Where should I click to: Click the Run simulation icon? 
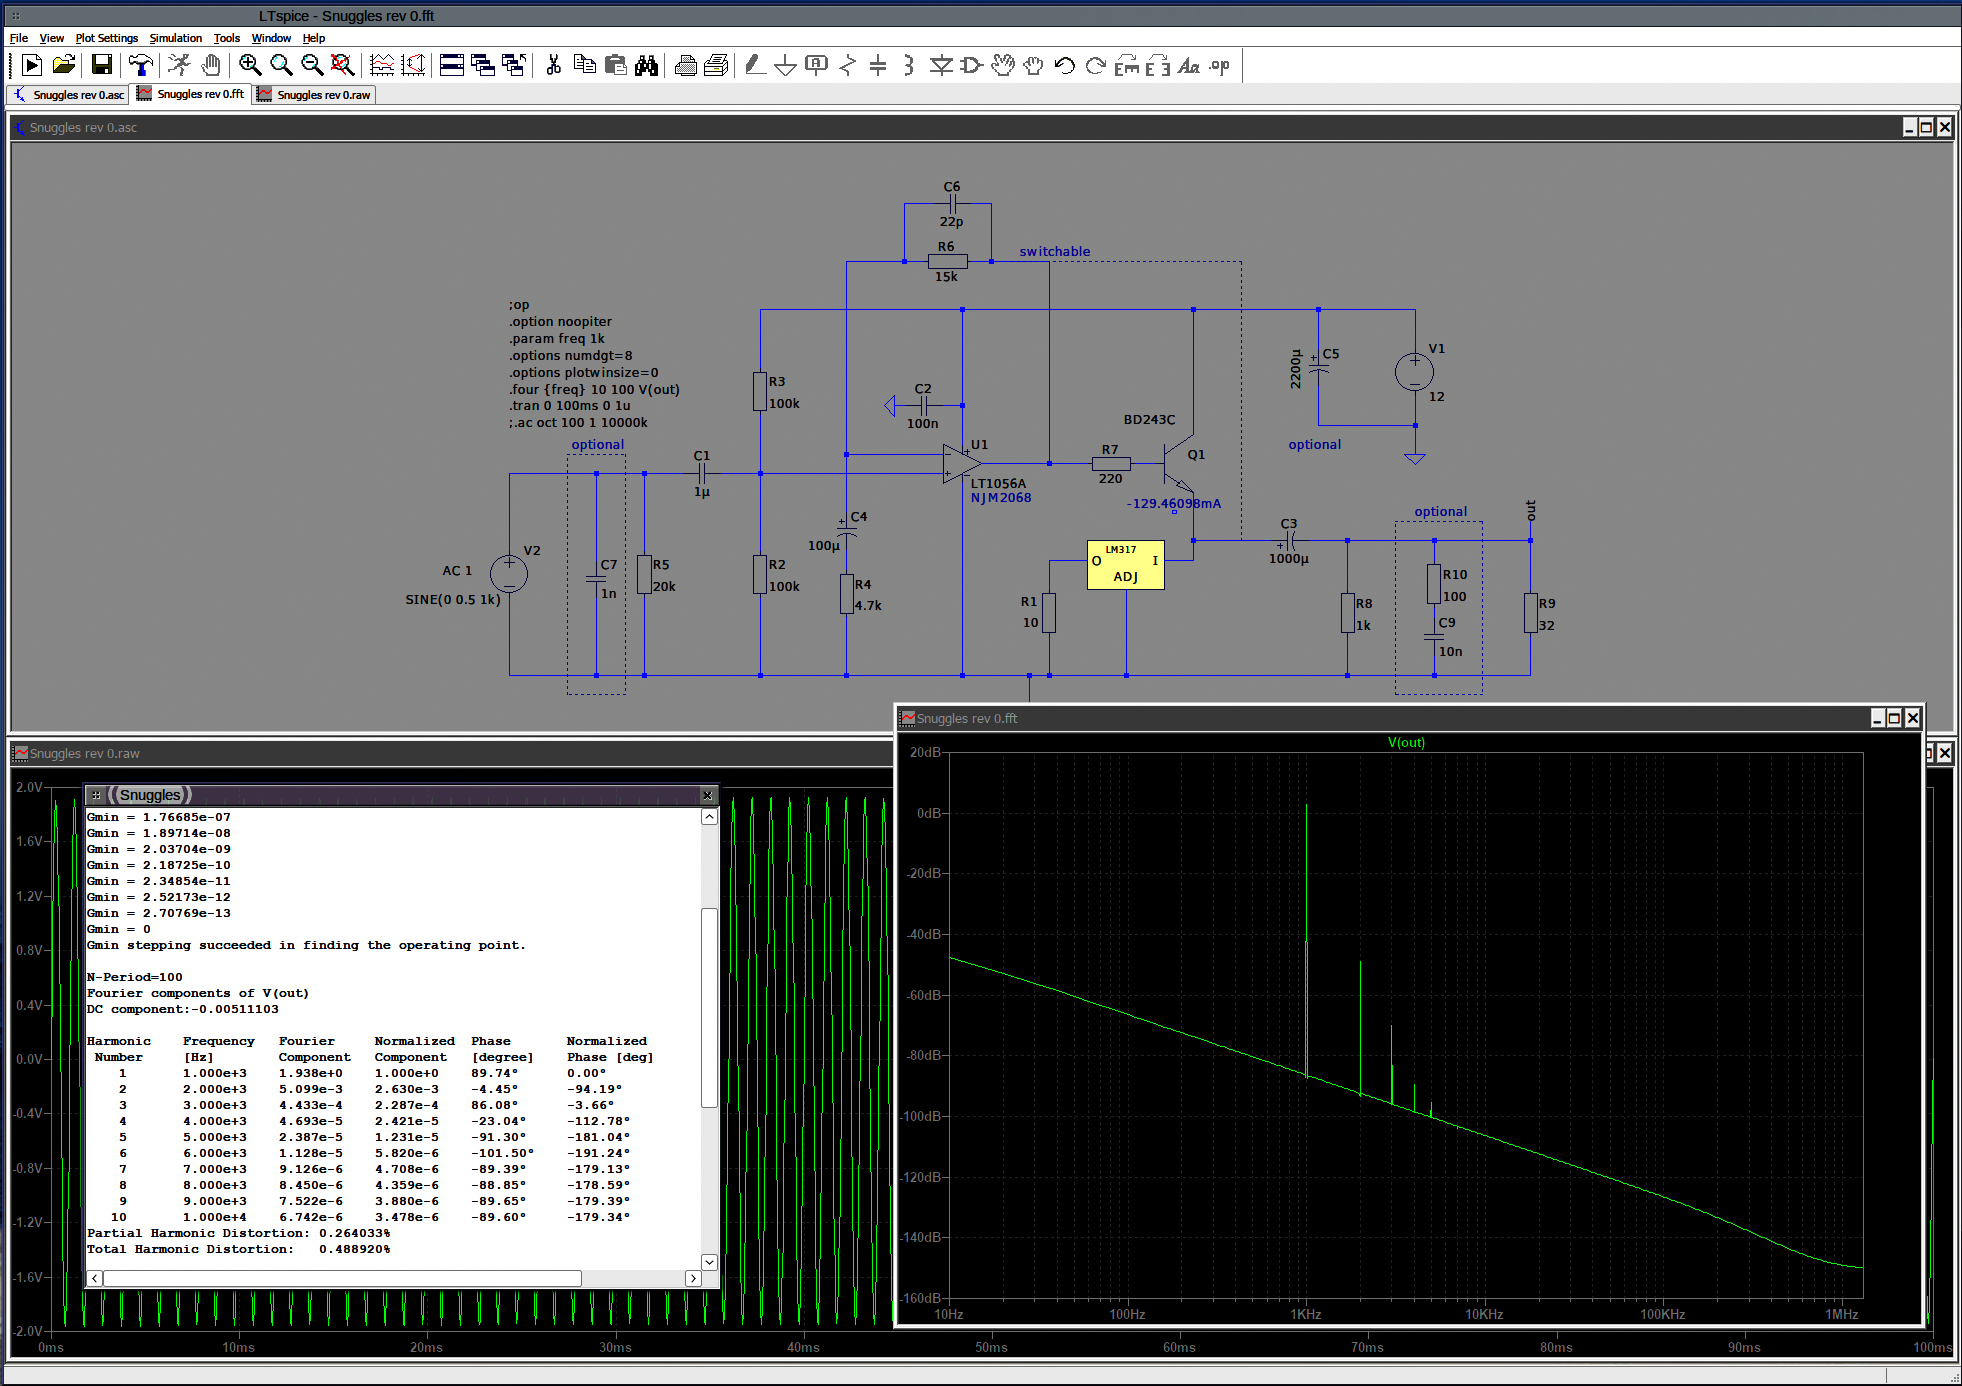31,66
